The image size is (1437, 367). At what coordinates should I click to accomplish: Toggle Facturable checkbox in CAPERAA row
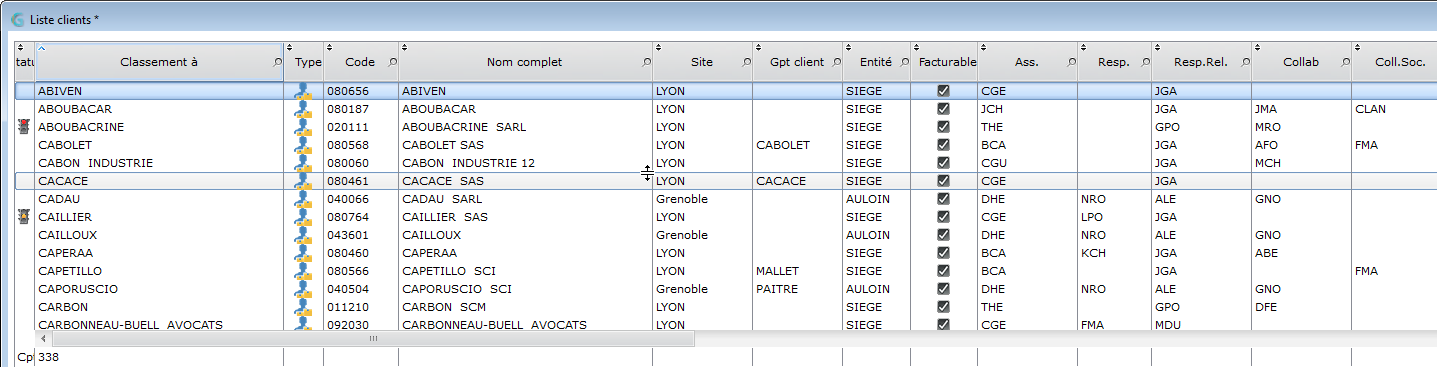pos(943,253)
